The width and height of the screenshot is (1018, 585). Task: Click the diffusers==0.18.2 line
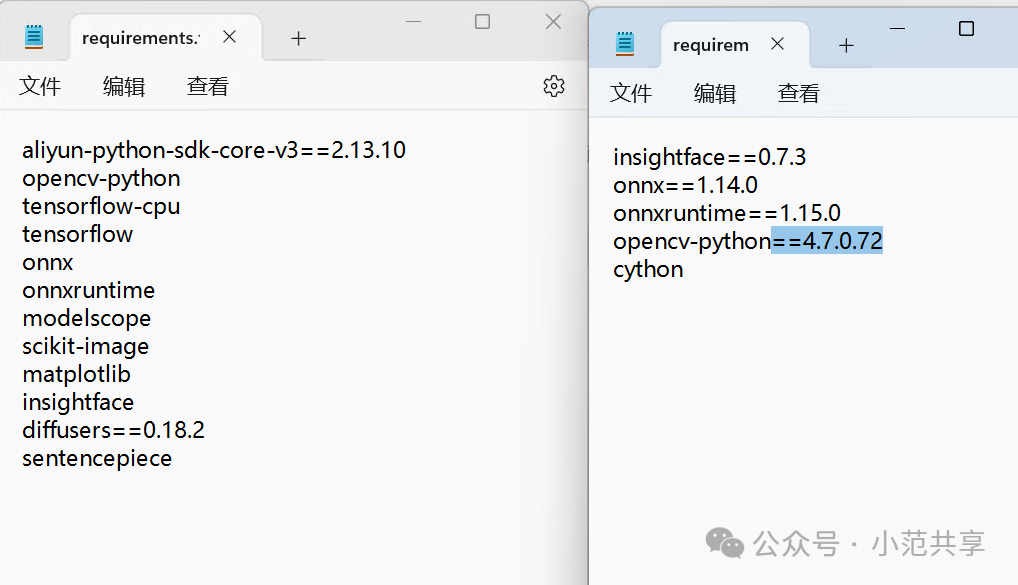(x=113, y=430)
